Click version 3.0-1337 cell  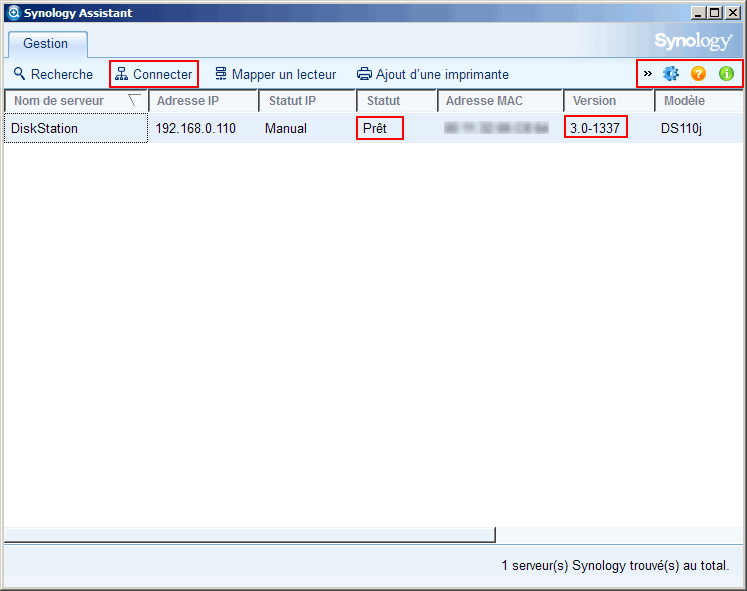(x=595, y=128)
